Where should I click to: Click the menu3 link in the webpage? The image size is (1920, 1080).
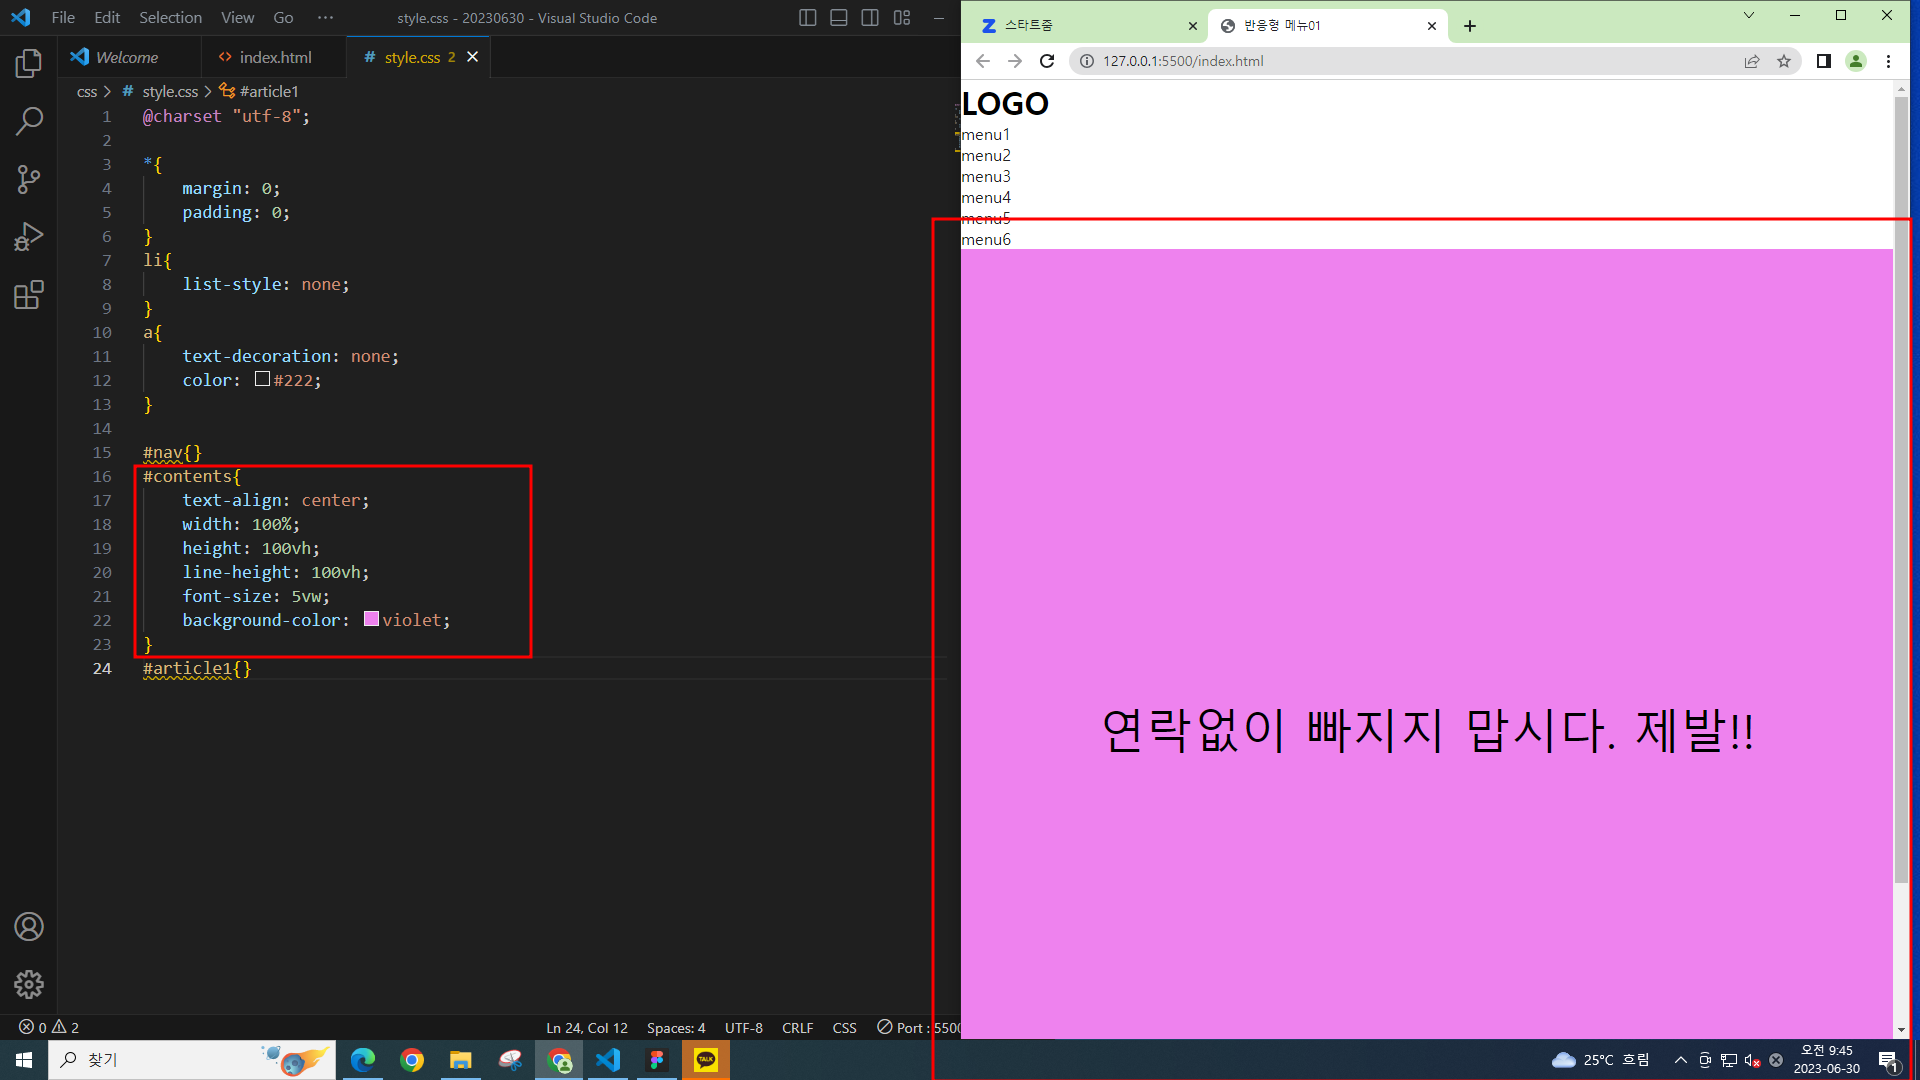click(x=986, y=177)
